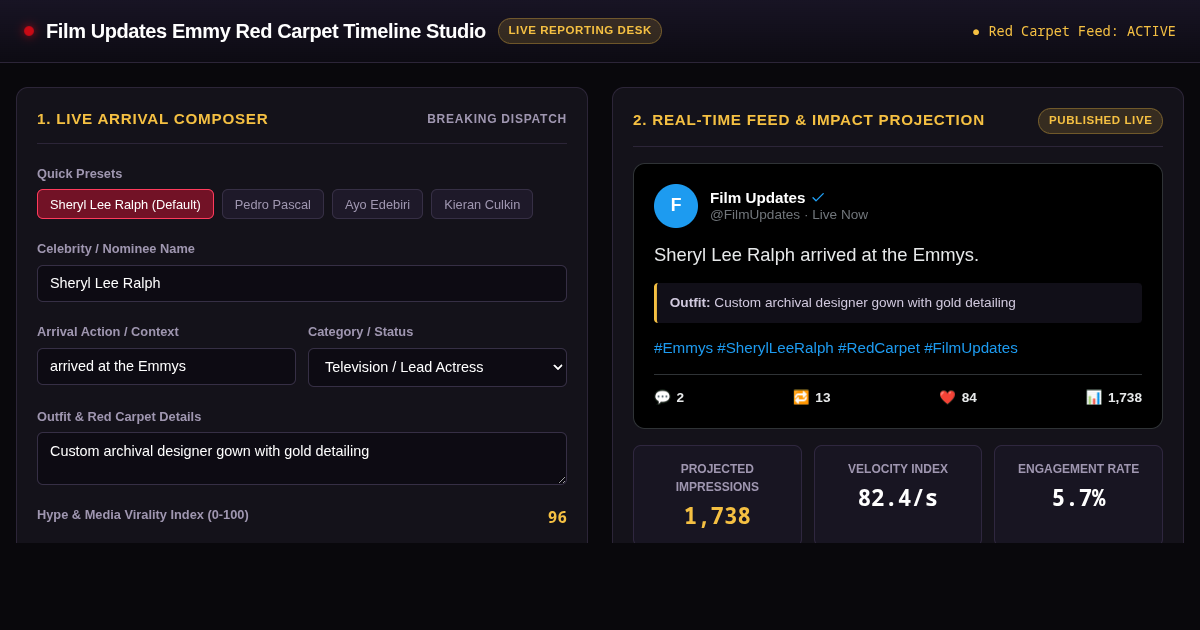
Task: Click the #SherylLeeRalph hashtag
Action: tap(775, 348)
